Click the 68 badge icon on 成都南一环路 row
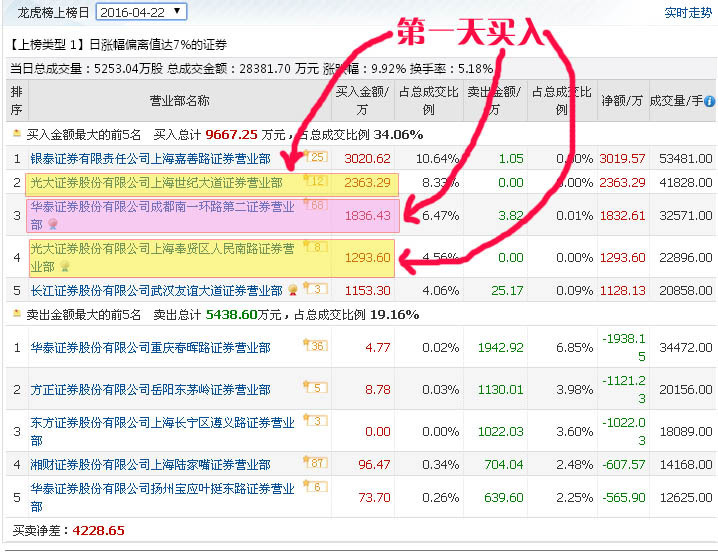Viewport: 718px width, 553px height. 315,205
